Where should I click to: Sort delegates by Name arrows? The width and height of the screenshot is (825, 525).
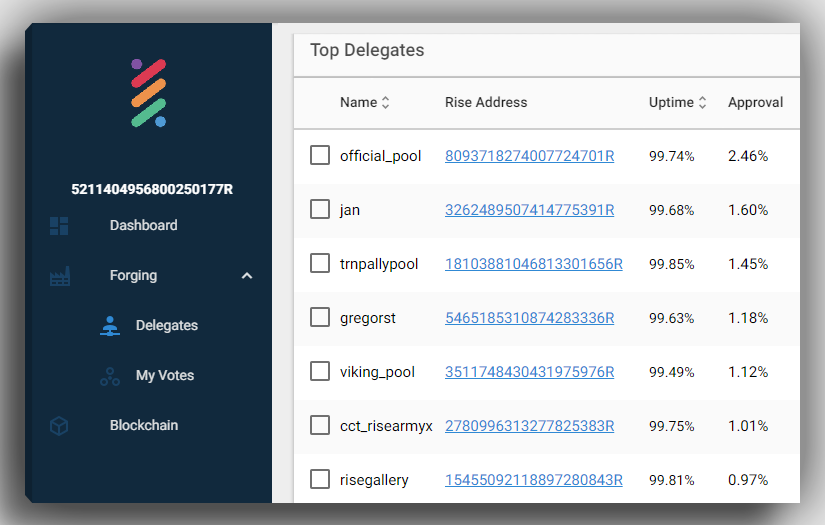(x=386, y=102)
